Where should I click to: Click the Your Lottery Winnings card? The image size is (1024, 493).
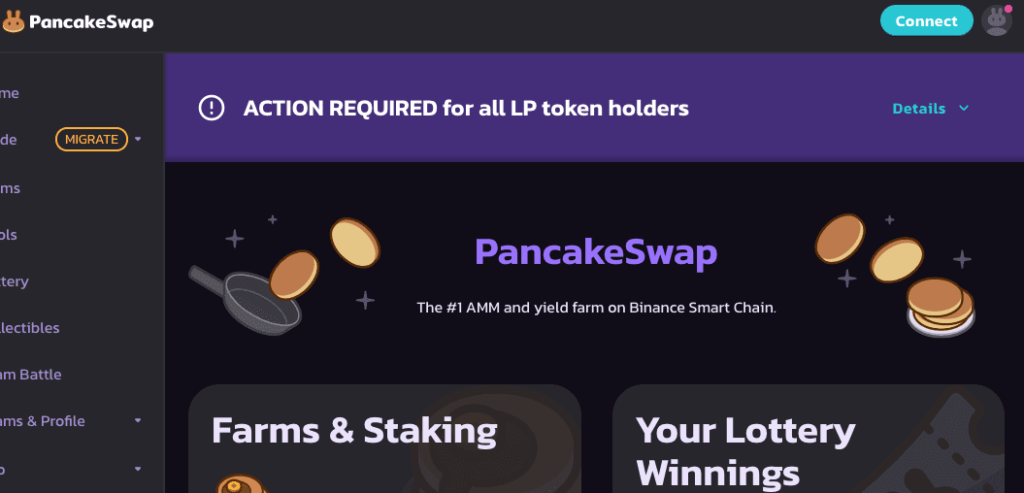pyautogui.click(x=808, y=439)
